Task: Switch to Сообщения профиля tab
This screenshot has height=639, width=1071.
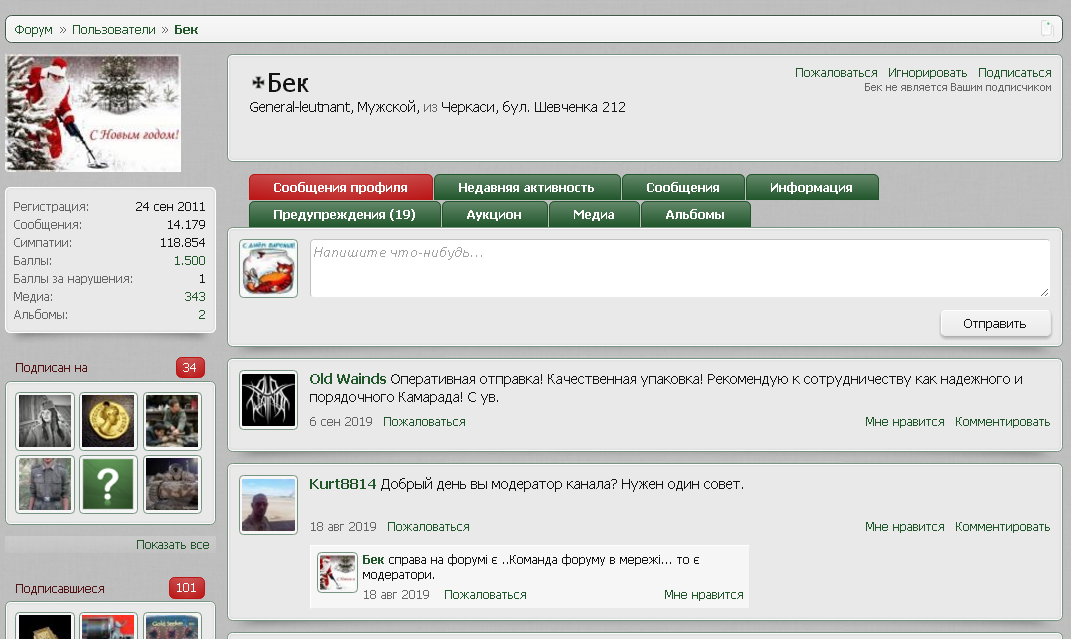Action: point(341,187)
